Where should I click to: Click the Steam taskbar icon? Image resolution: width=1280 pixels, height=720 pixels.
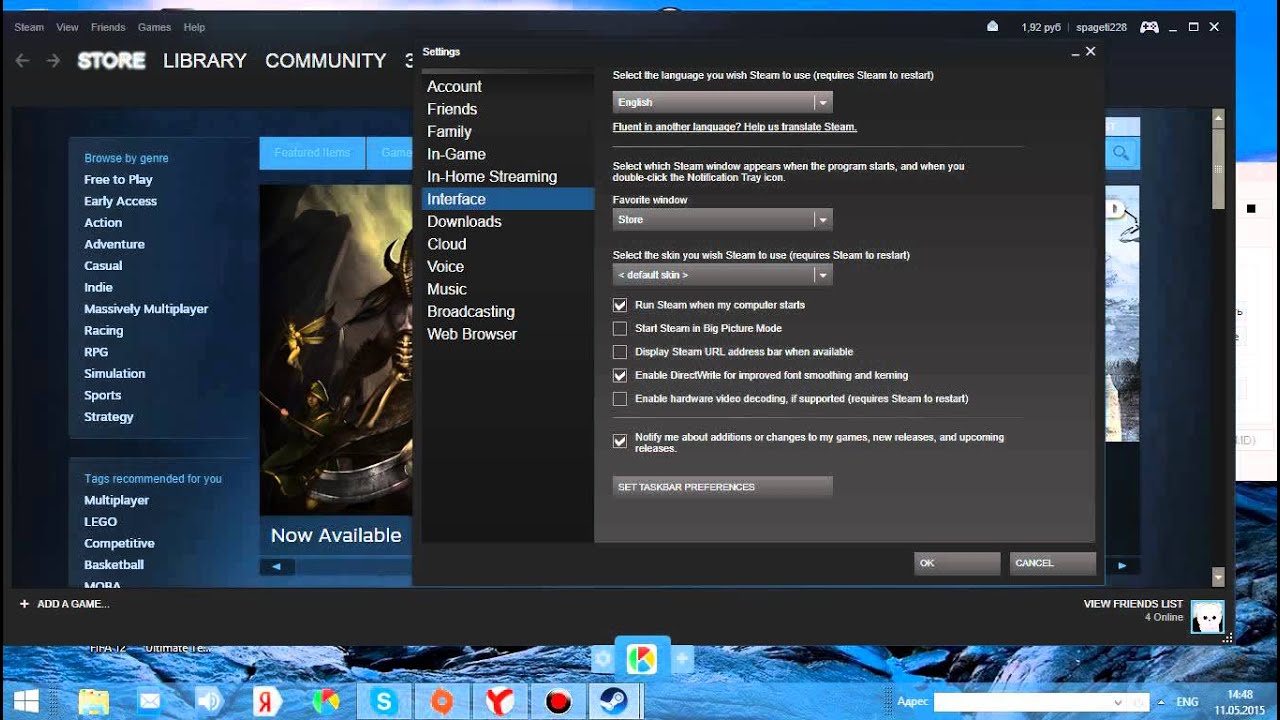(614, 701)
